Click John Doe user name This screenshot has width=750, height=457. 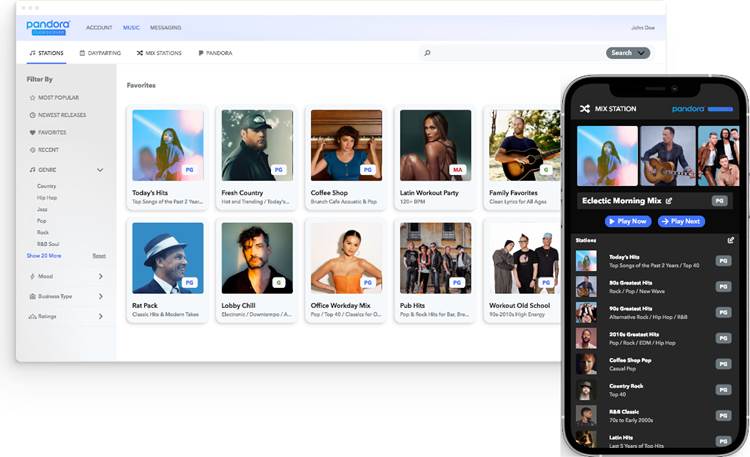point(643,28)
